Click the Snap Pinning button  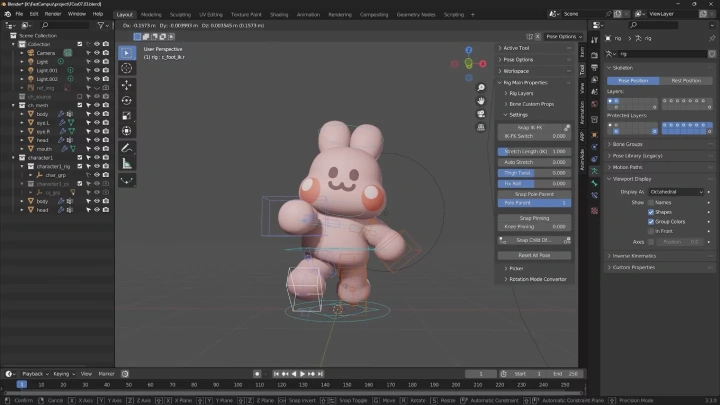(534, 218)
